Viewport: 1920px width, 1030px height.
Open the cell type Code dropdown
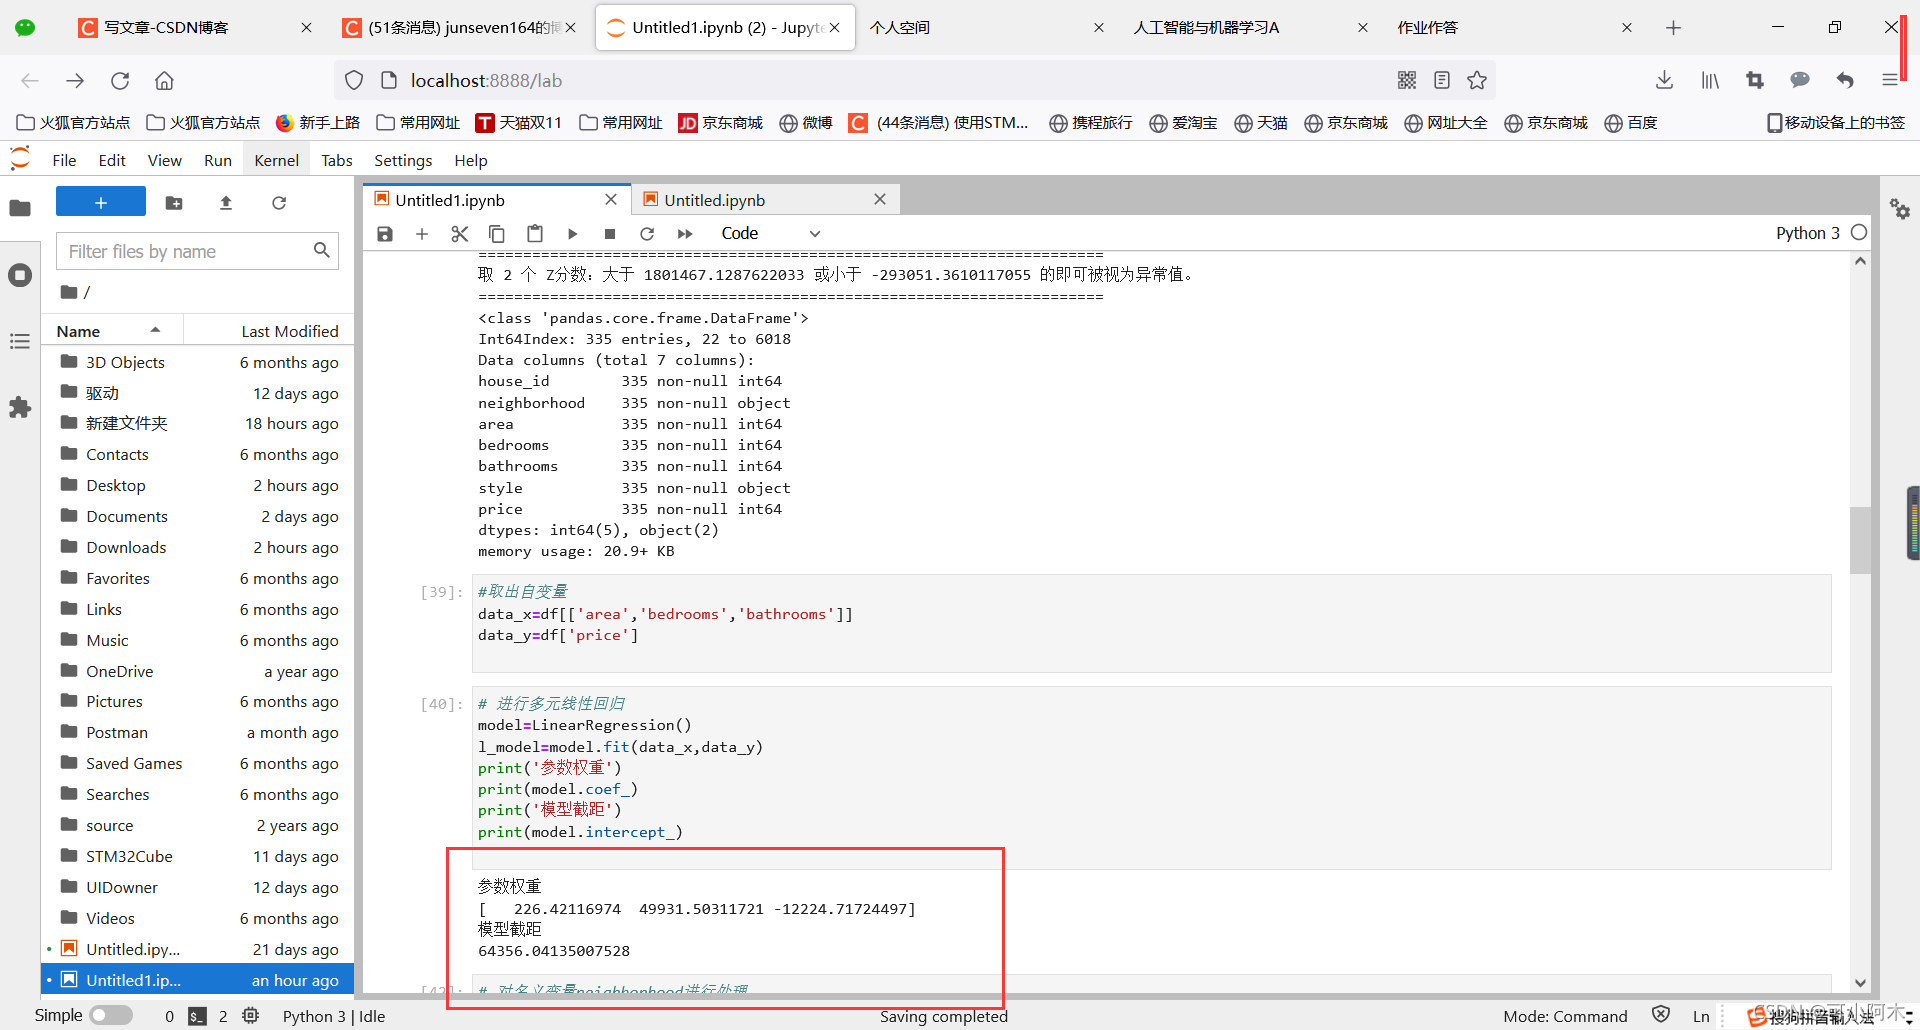pyautogui.click(x=770, y=234)
